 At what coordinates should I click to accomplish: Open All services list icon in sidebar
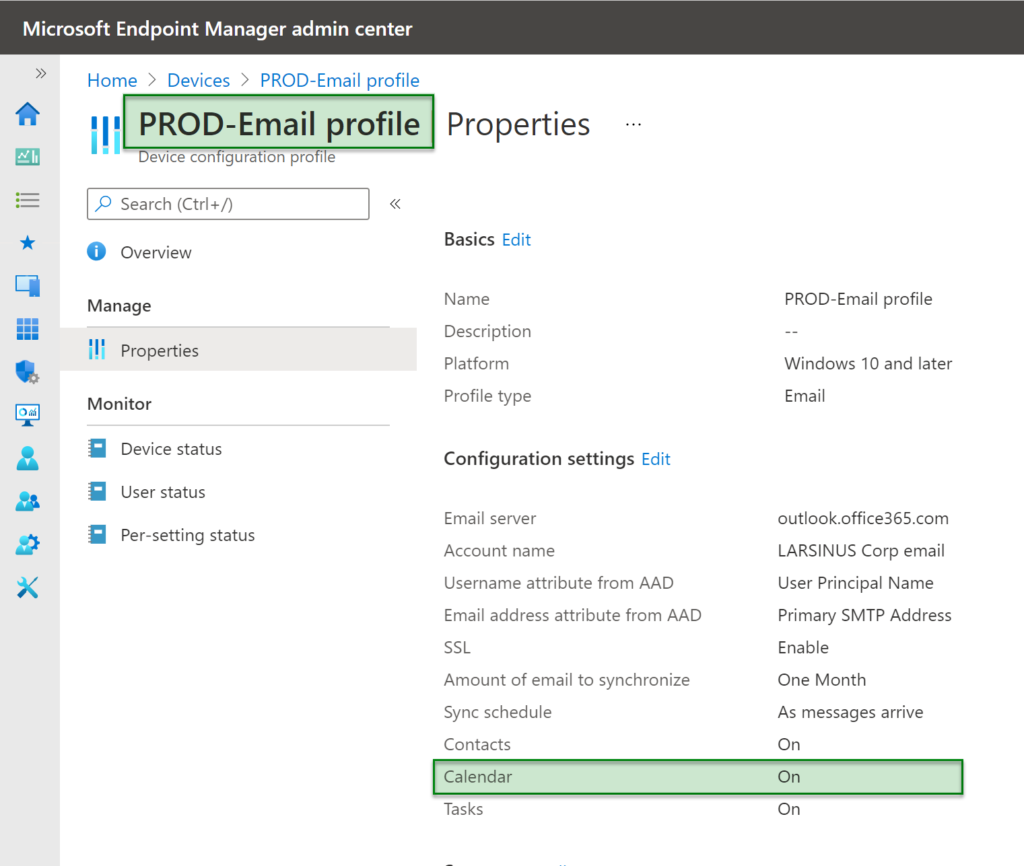[x=27, y=200]
